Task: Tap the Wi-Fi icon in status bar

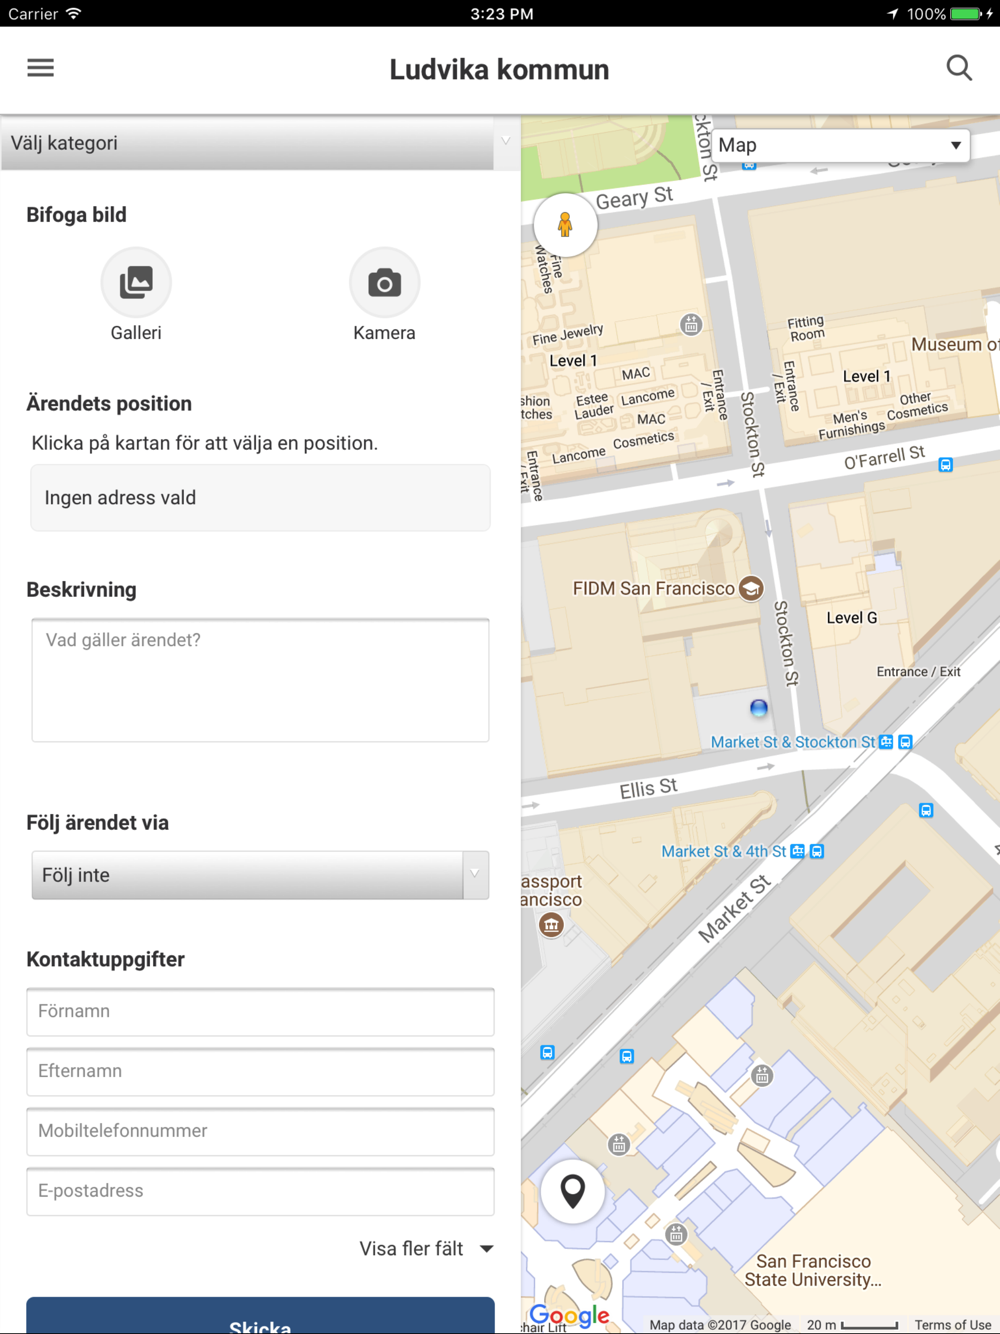Action: point(73,13)
